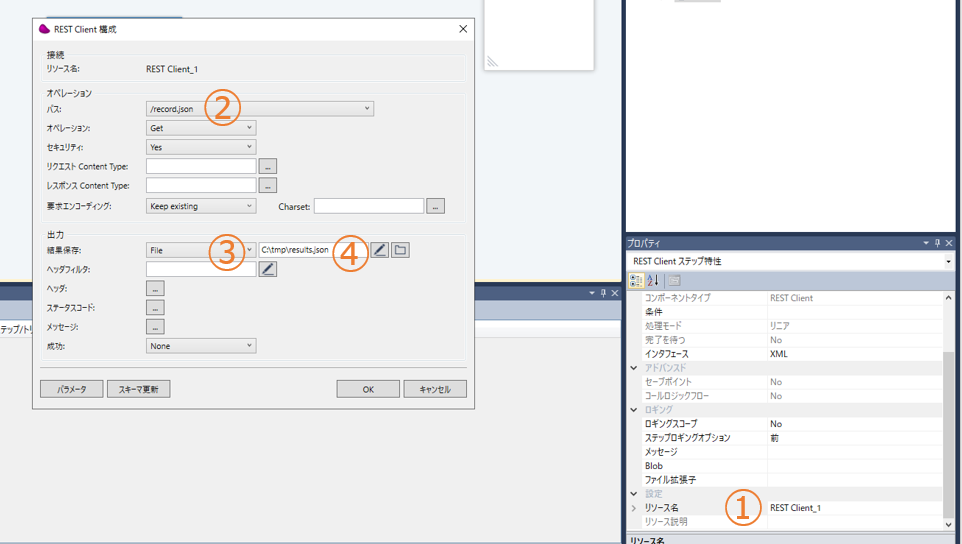Click the browse button for レスポンス Content Type

pyautogui.click(x=267, y=185)
